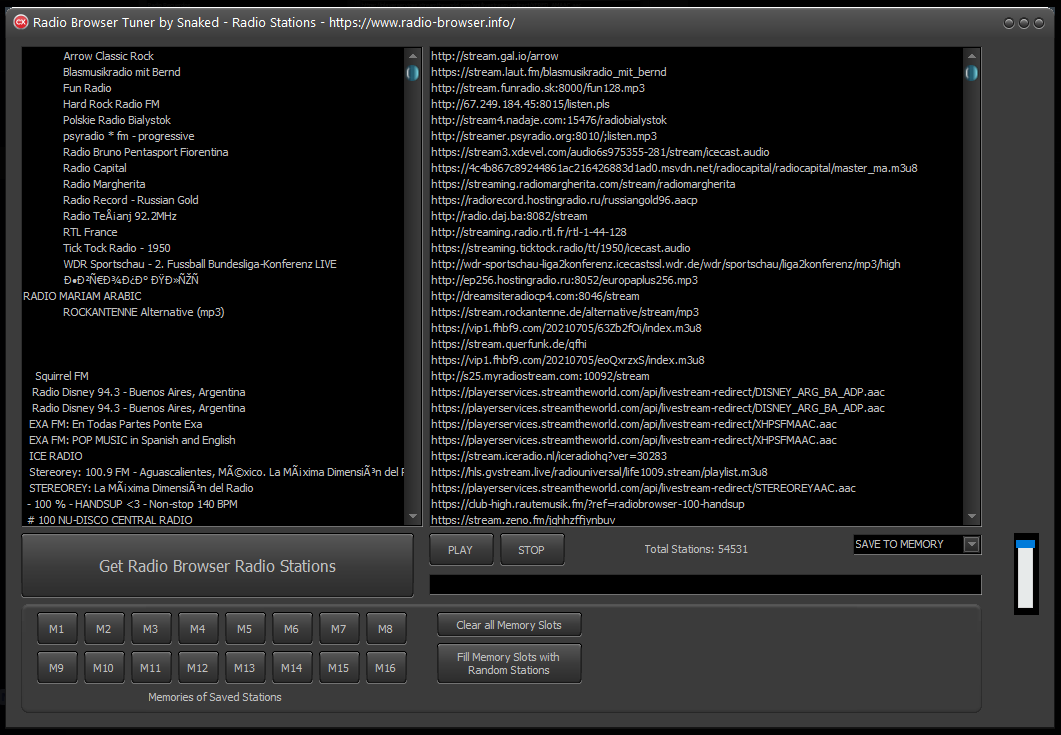This screenshot has width=1061, height=735.
Task: Select Fun Radio station
Action: click(87, 88)
